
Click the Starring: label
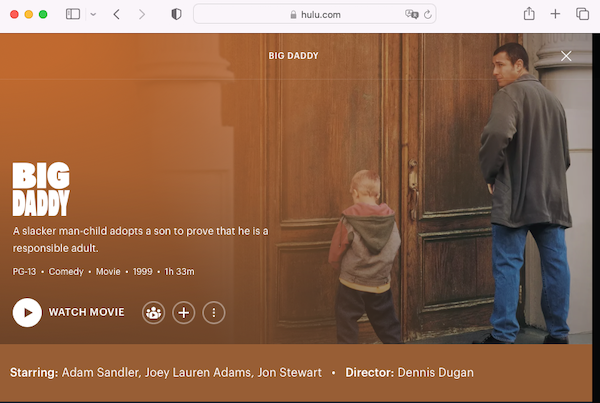coord(34,372)
